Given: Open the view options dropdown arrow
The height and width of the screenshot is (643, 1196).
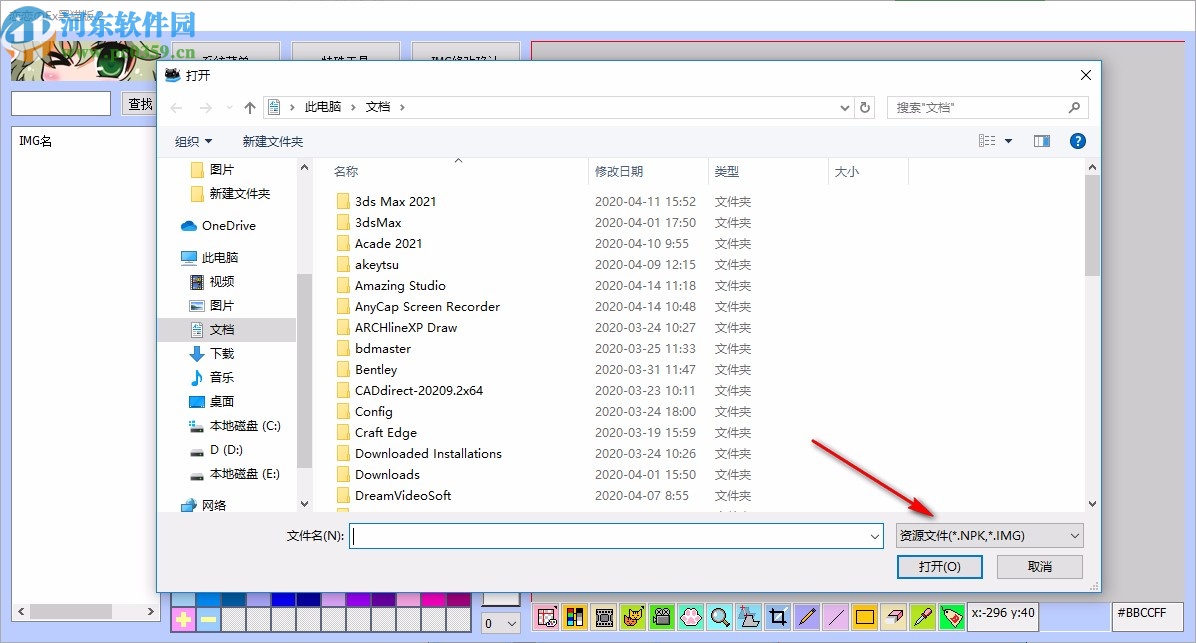Looking at the screenshot, I should [1008, 141].
